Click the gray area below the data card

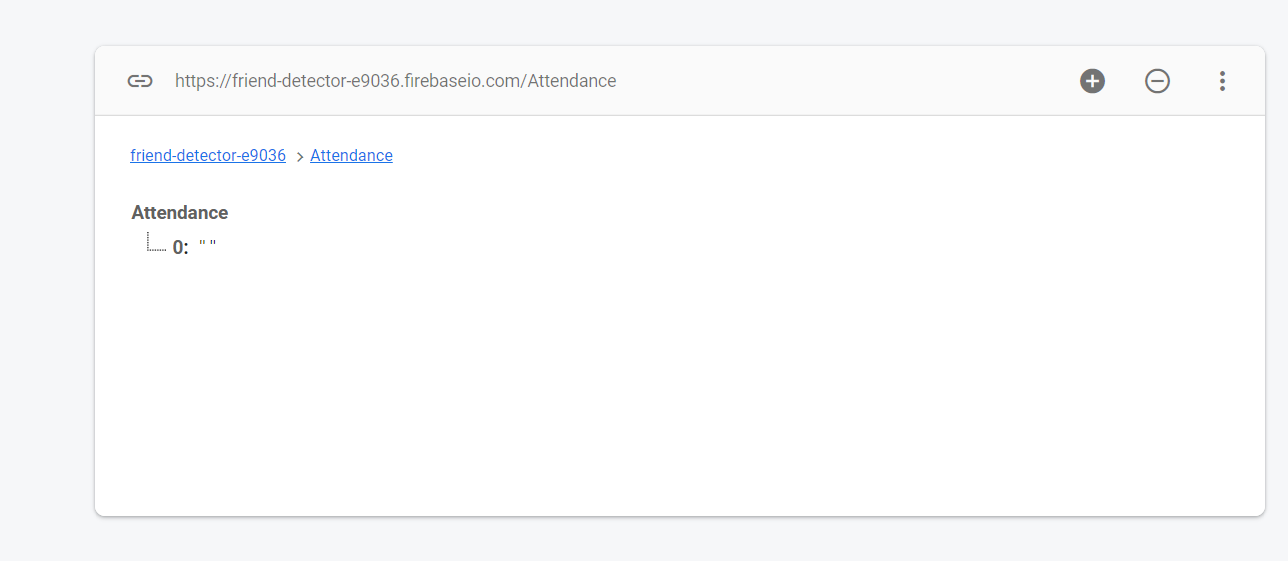tap(680, 540)
